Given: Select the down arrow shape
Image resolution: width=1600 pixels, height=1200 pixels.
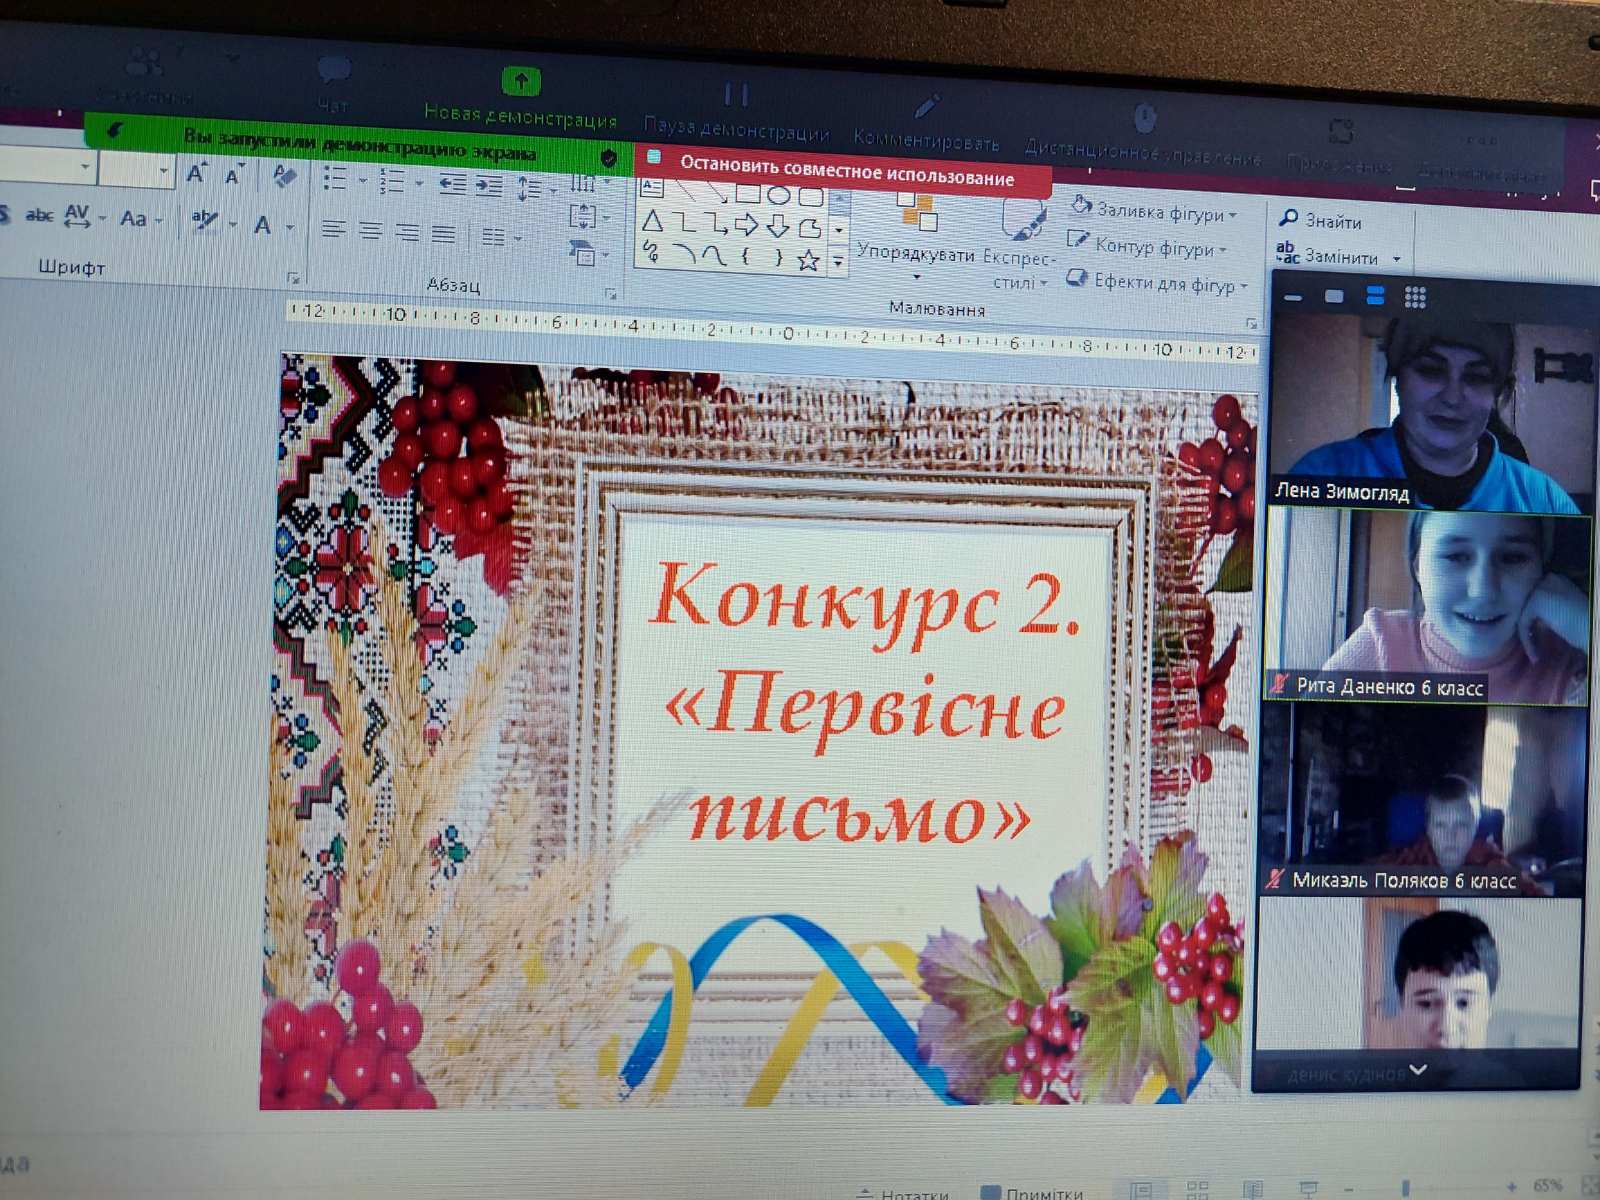Looking at the screenshot, I should click(778, 227).
